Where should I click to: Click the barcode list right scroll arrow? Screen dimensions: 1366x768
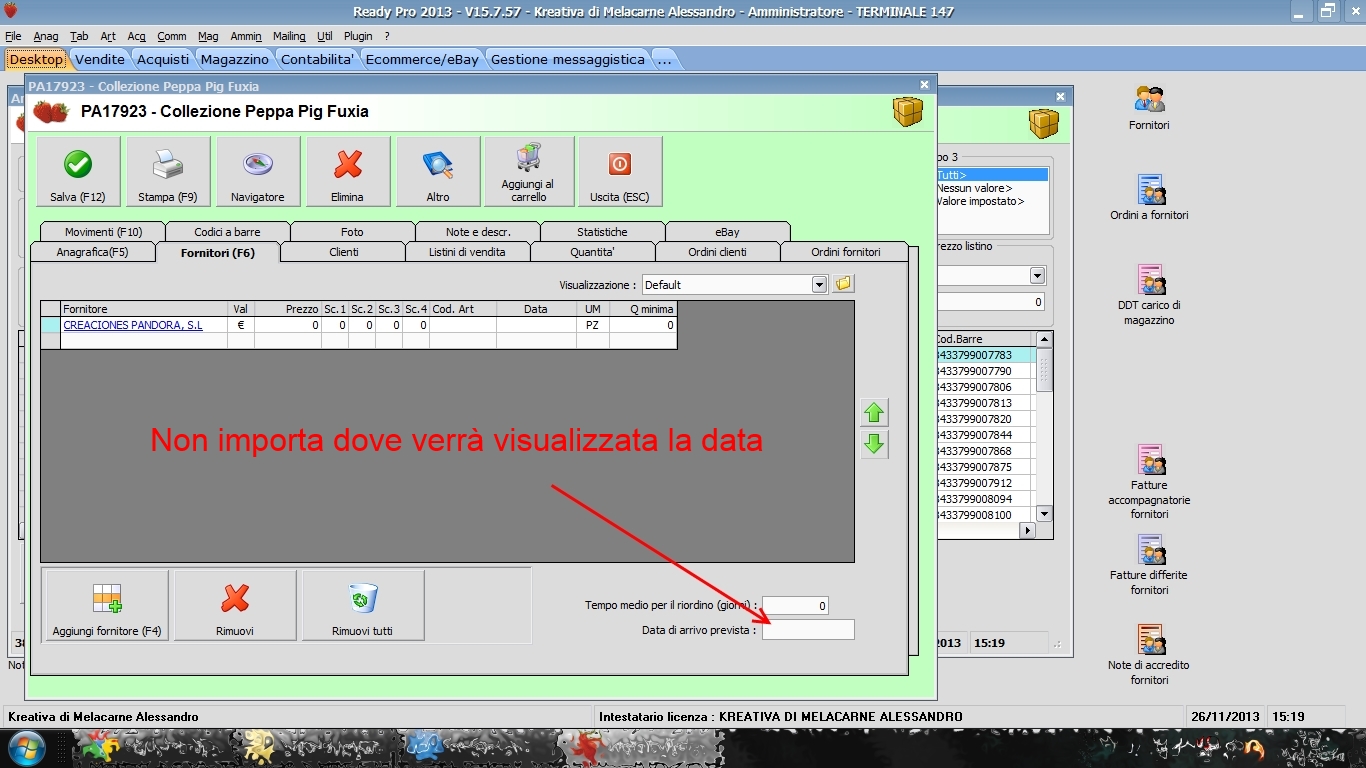(x=1027, y=531)
